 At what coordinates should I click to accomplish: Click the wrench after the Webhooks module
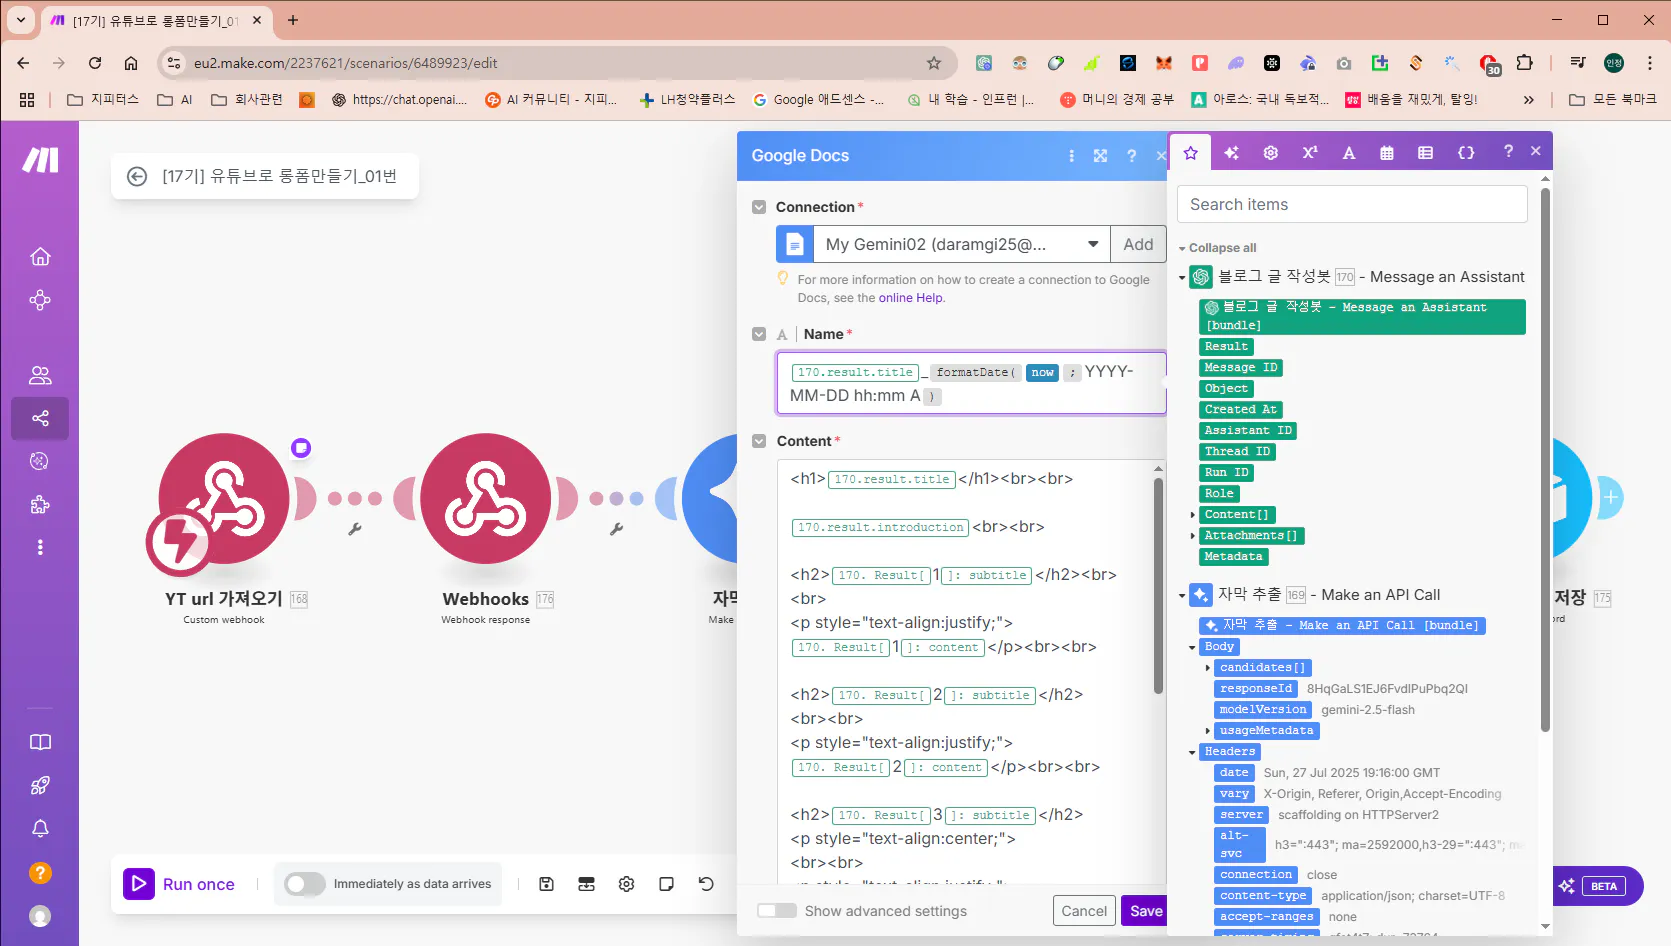[617, 529]
